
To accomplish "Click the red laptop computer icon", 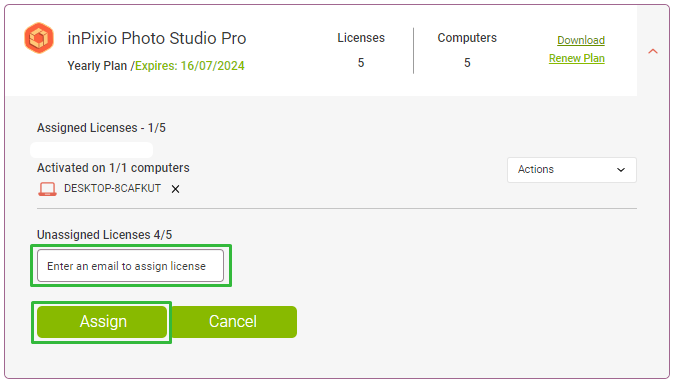I will (47, 189).
